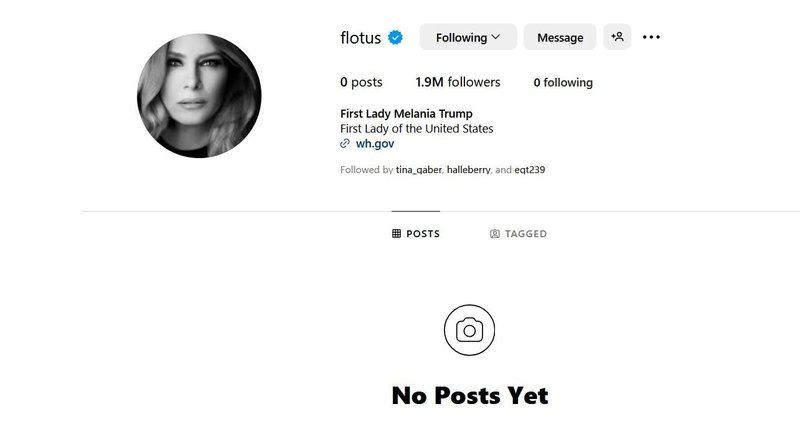Switch to the TAGGED tab
Image resolution: width=800 pixels, height=437 pixels.
[x=518, y=234]
